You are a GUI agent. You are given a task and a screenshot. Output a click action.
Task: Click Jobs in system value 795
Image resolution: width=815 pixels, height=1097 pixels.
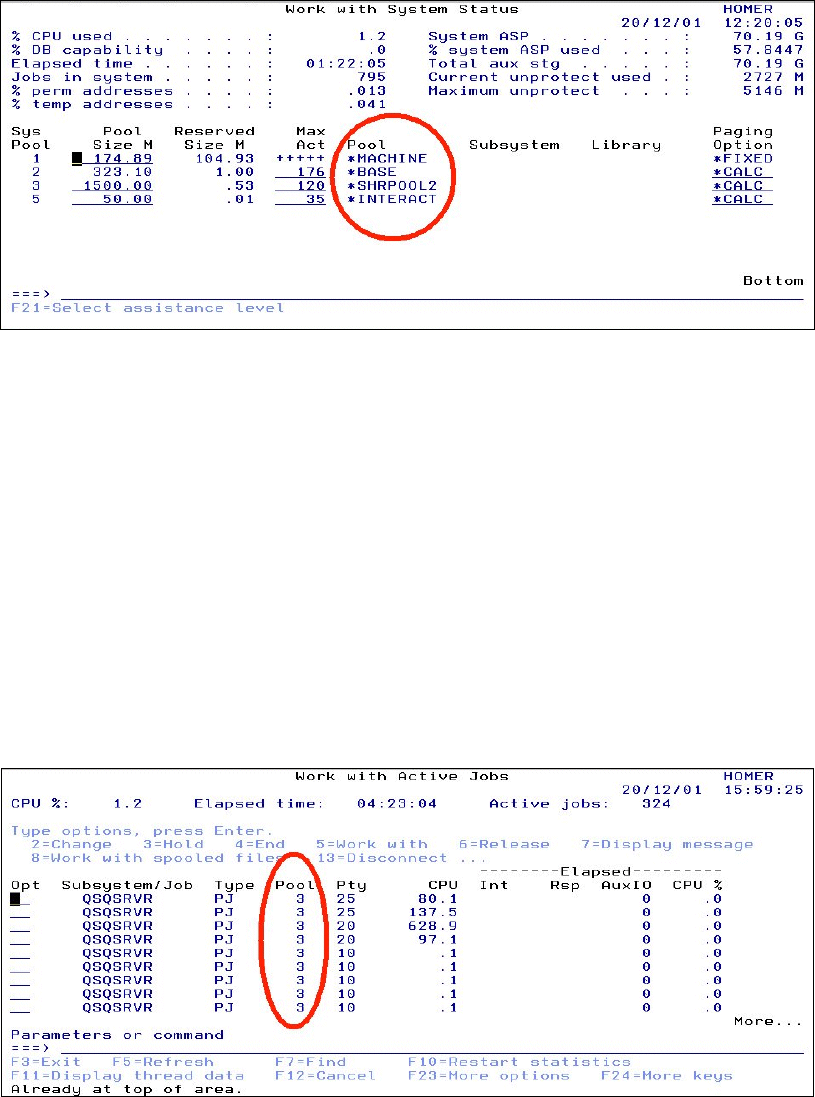click(x=371, y=78)
